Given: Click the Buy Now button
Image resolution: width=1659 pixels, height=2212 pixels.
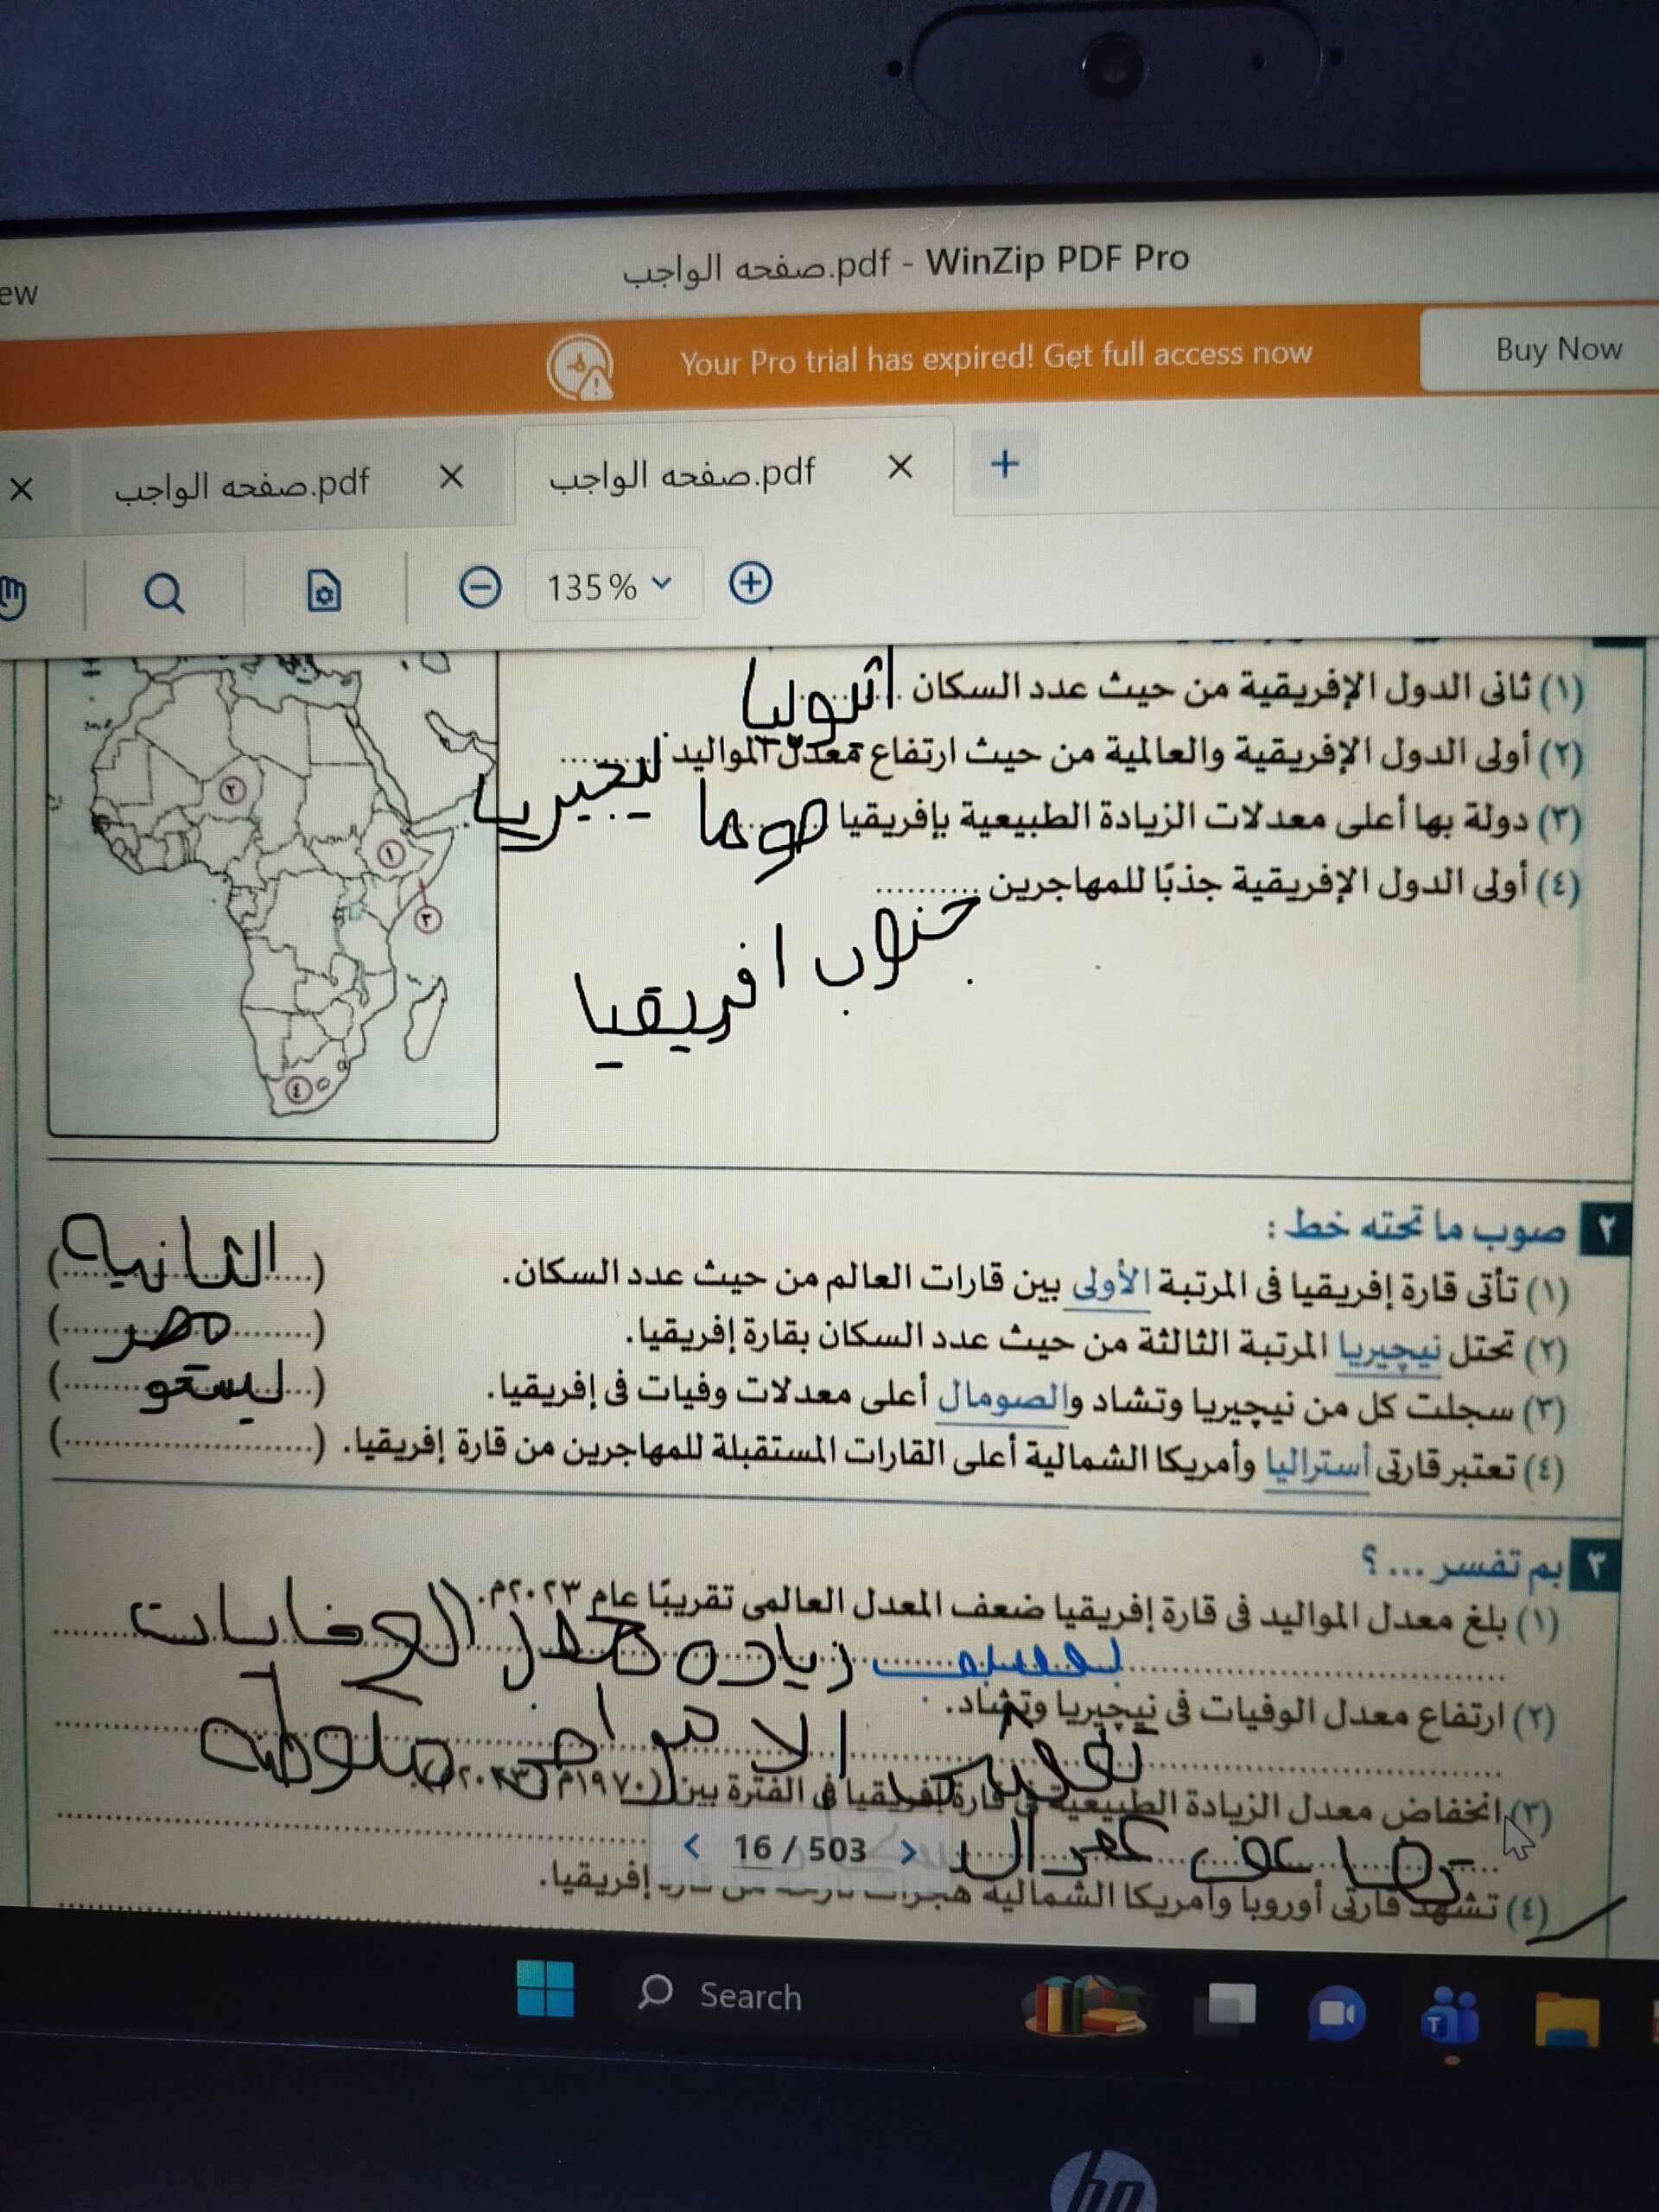Looking at the screenshot, I should coord(1540,349).
